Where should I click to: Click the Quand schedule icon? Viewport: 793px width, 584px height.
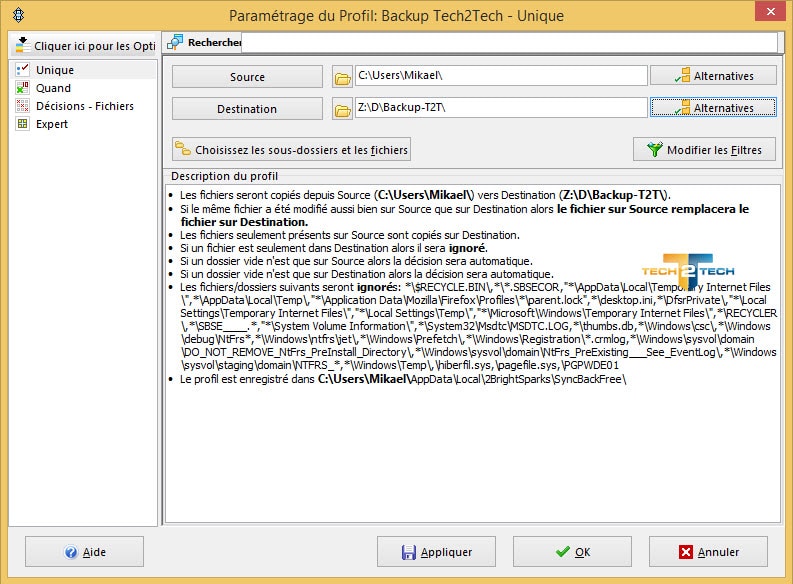(22, 88)
